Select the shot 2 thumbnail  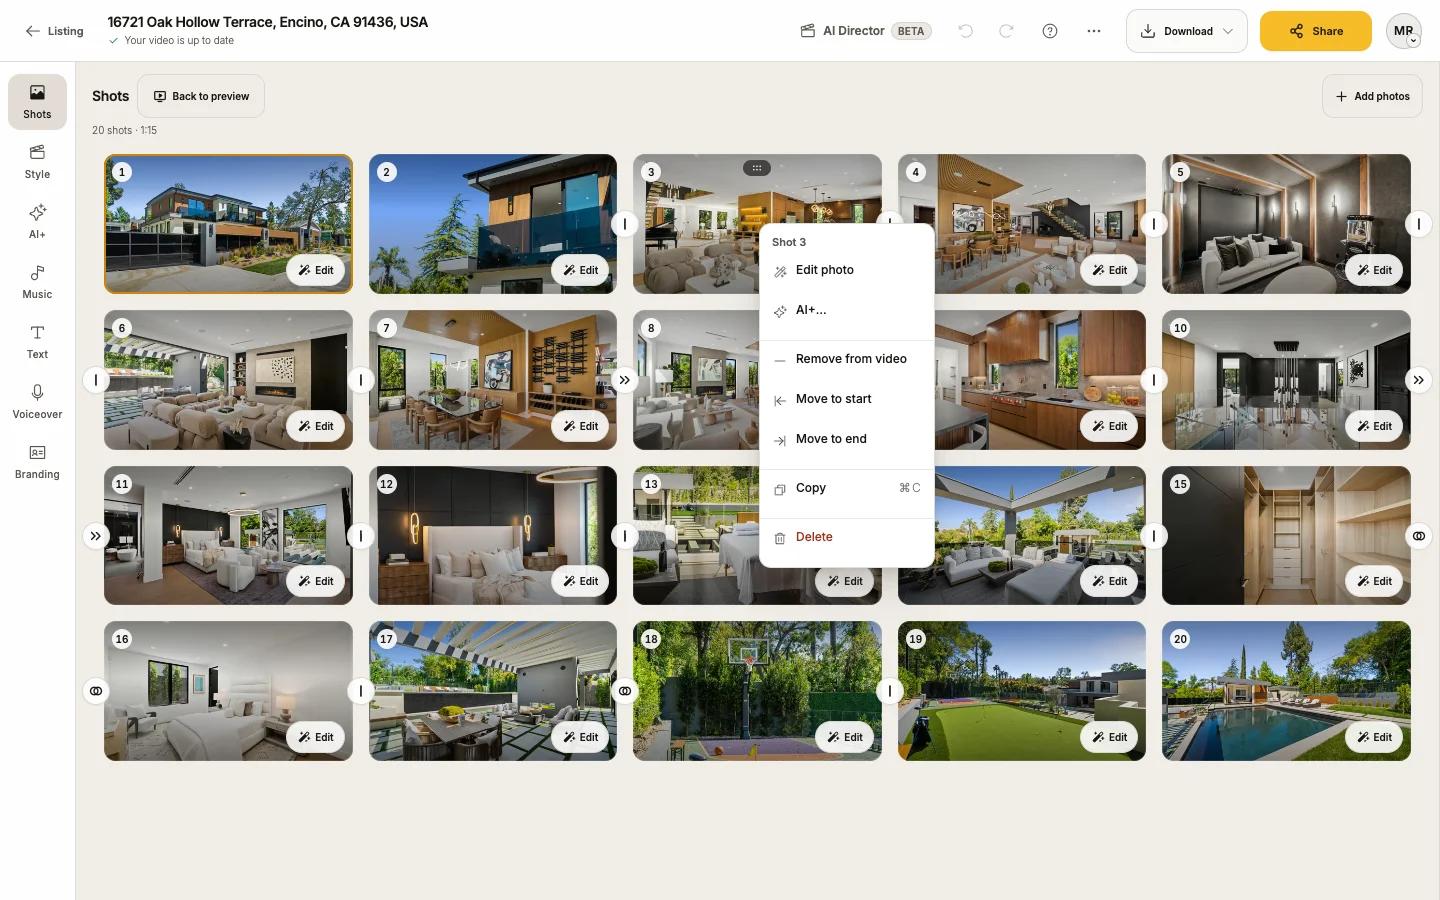point(493,224)
